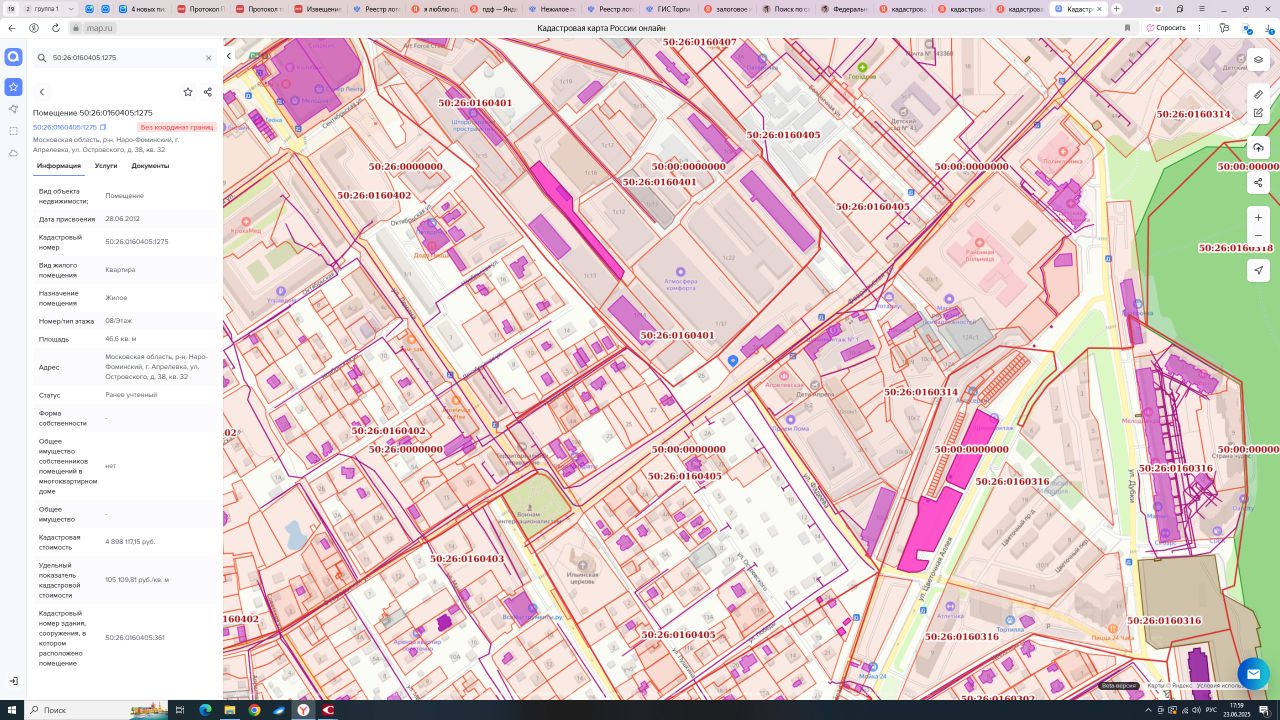Viewport: 1280px width, 720px height.
Task: Switch to the Документы tab
Action: (150, 166)
